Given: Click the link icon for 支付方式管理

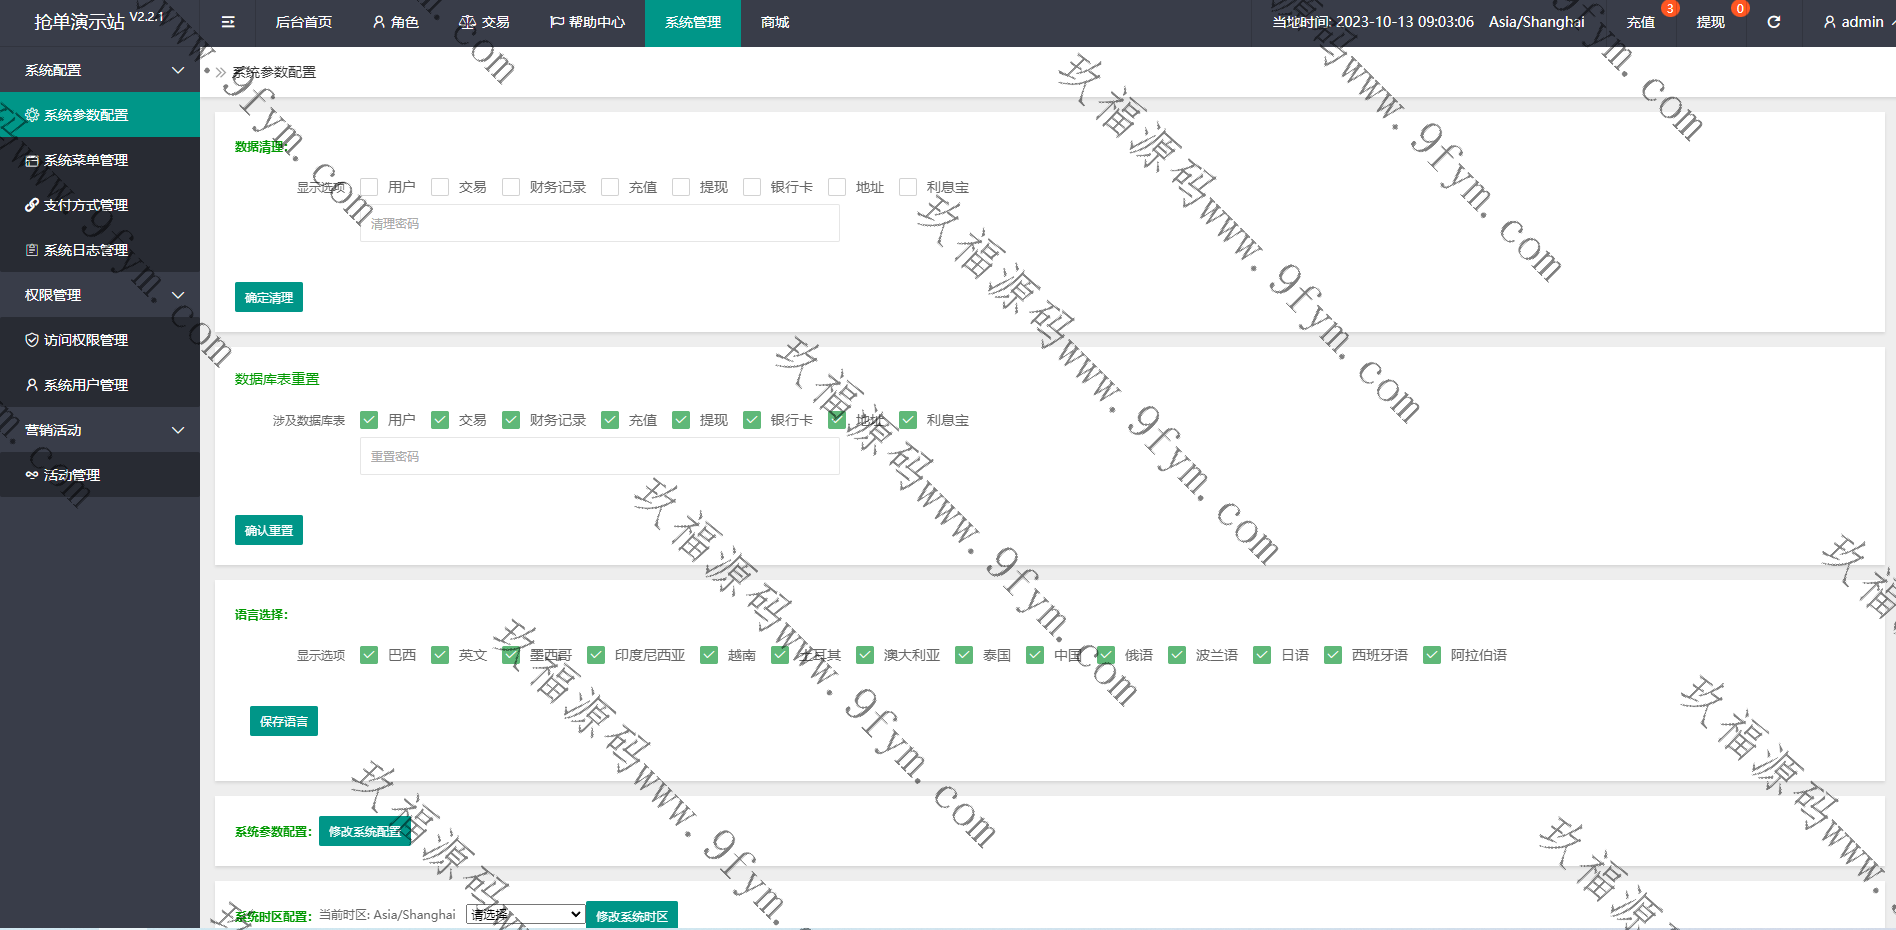Looking at the screenshot, I should [32, 205].
